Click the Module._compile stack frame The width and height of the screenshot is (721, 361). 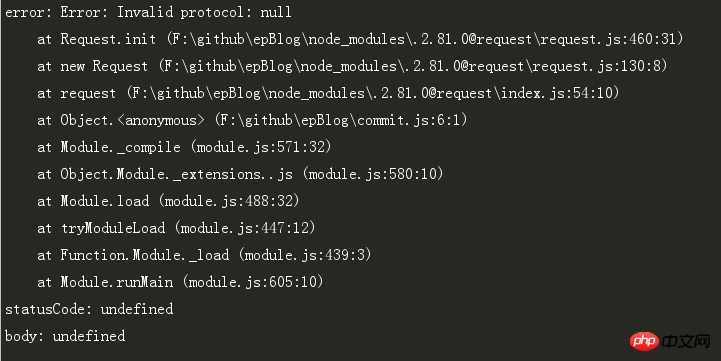pyautogui.click(x=120, y=147)
